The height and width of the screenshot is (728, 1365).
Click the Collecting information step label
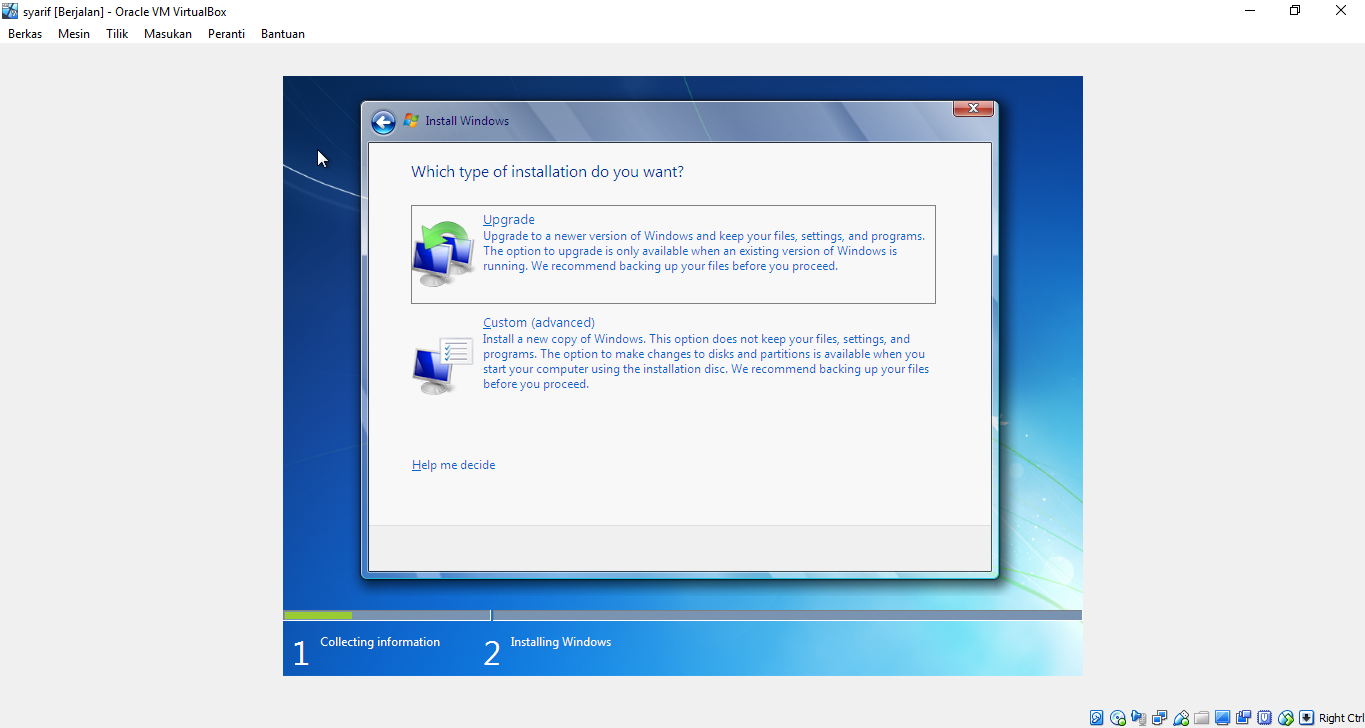pos(380,642)
